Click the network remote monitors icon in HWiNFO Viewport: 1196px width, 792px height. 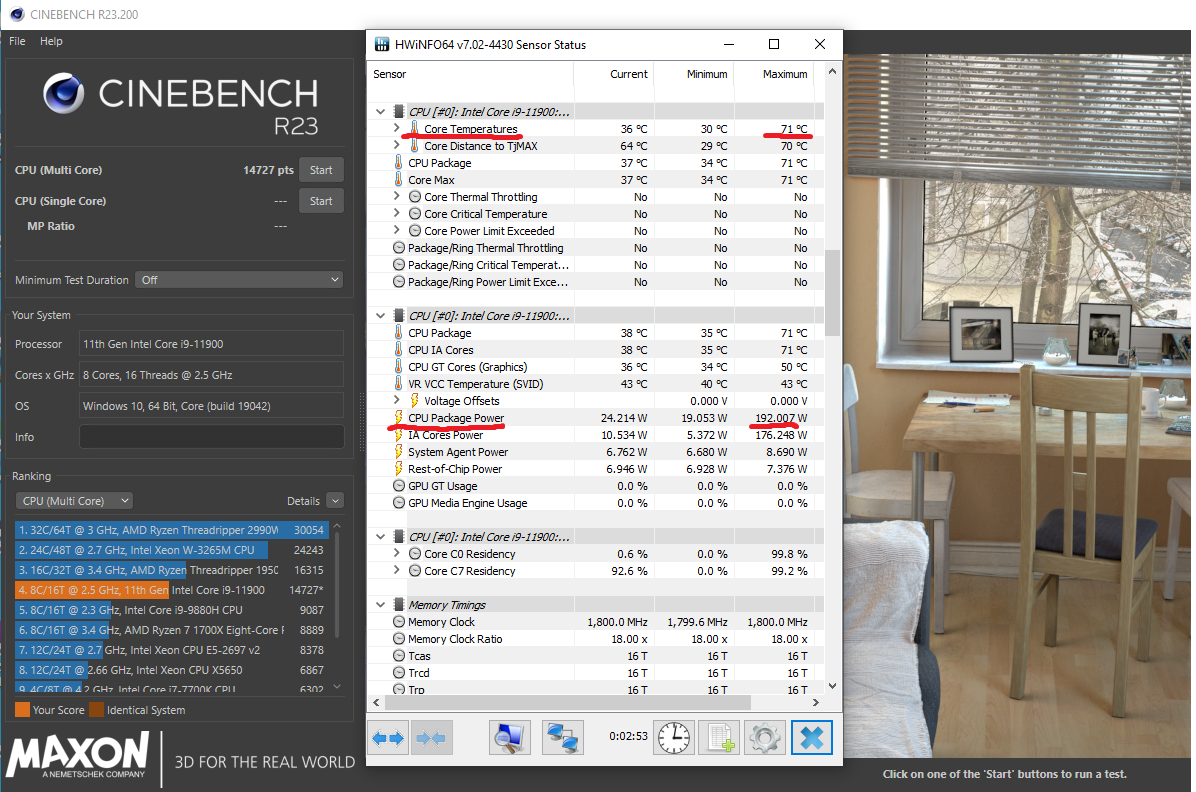point(563,738)
